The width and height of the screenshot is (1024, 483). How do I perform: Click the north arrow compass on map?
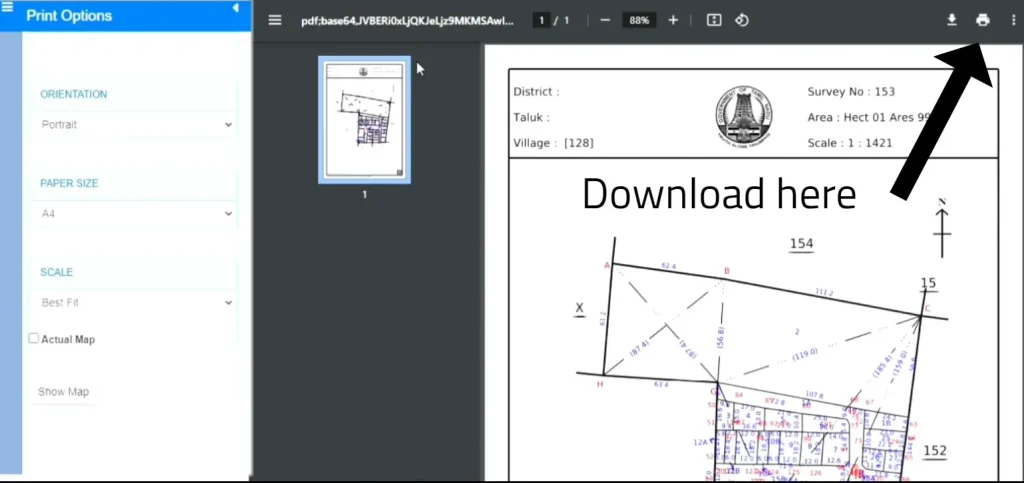tap(942, 228)
